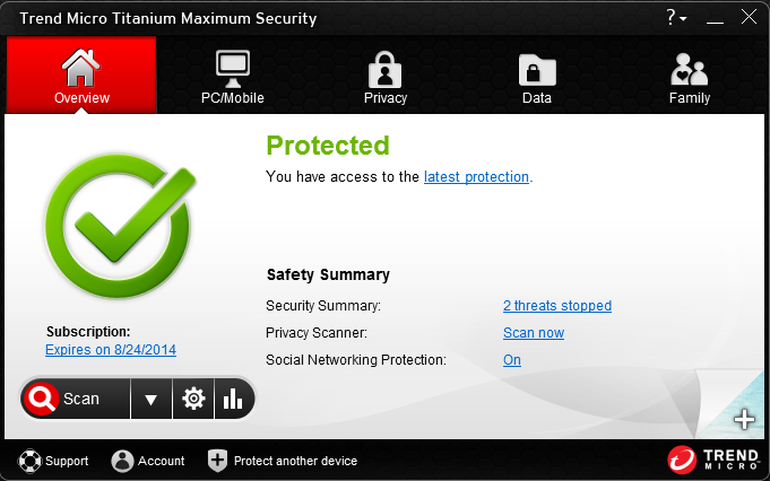Open the latest protection link

pos(476,177)
